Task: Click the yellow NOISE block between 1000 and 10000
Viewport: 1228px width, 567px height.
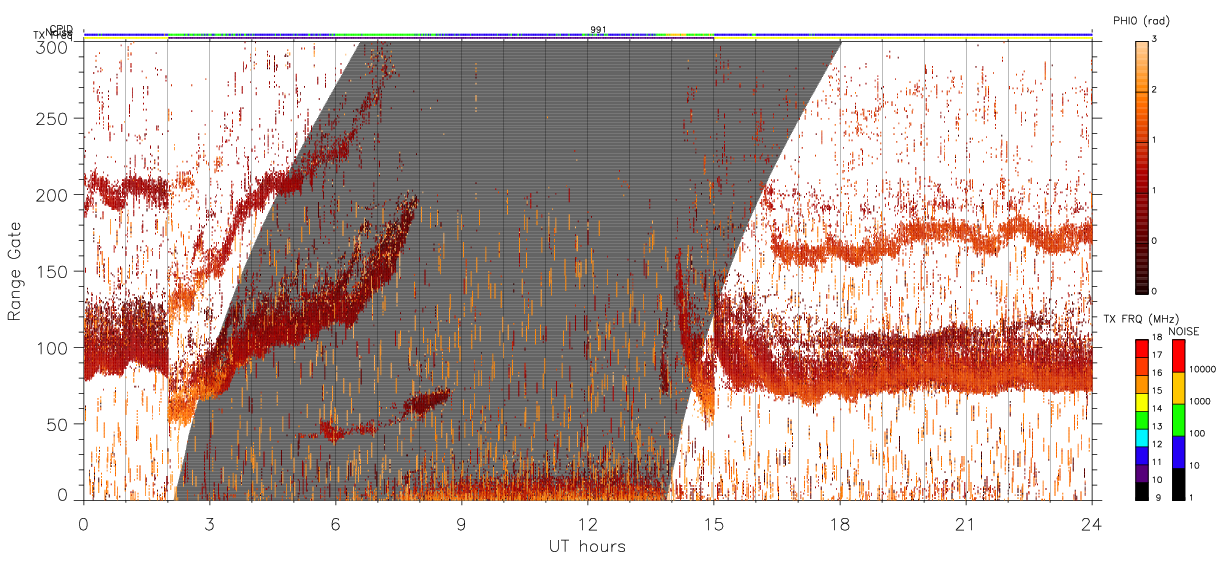Action: tap(1177, 388)
